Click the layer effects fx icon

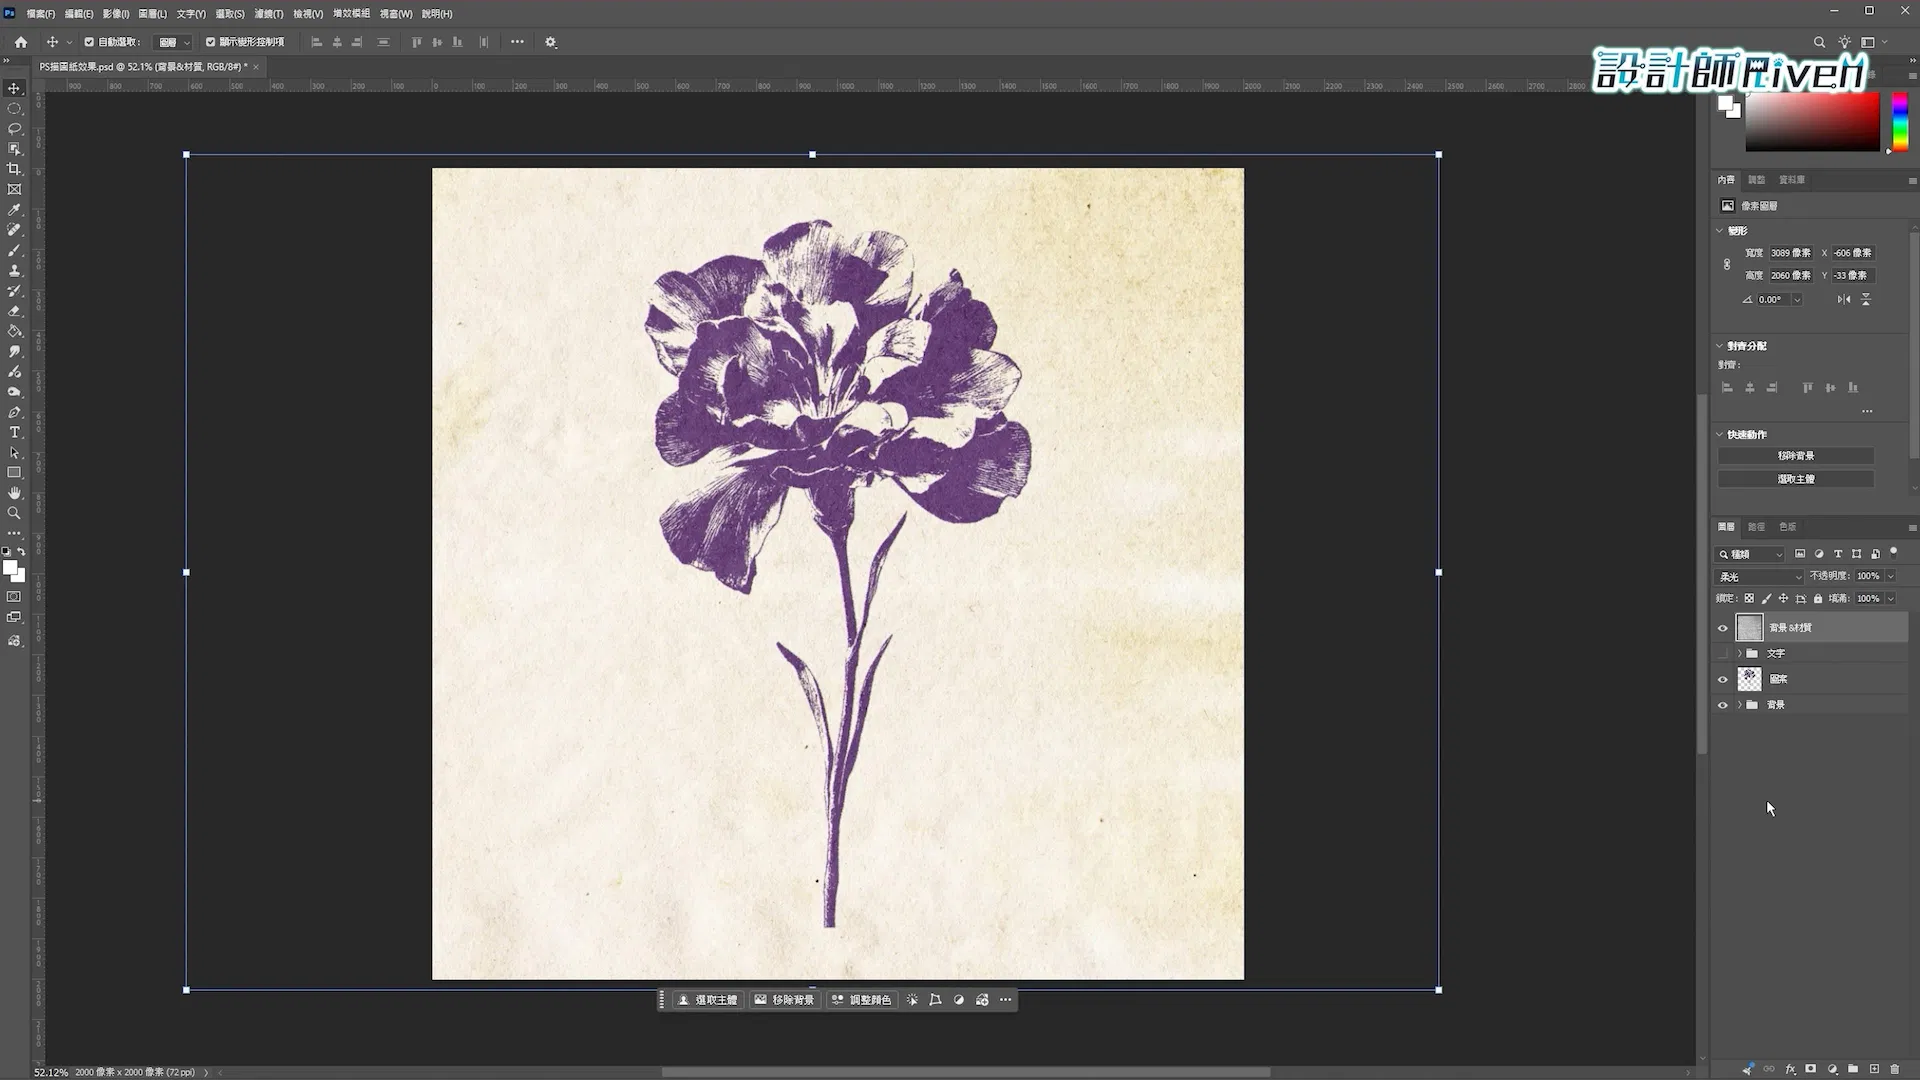pos(1790,1069)
